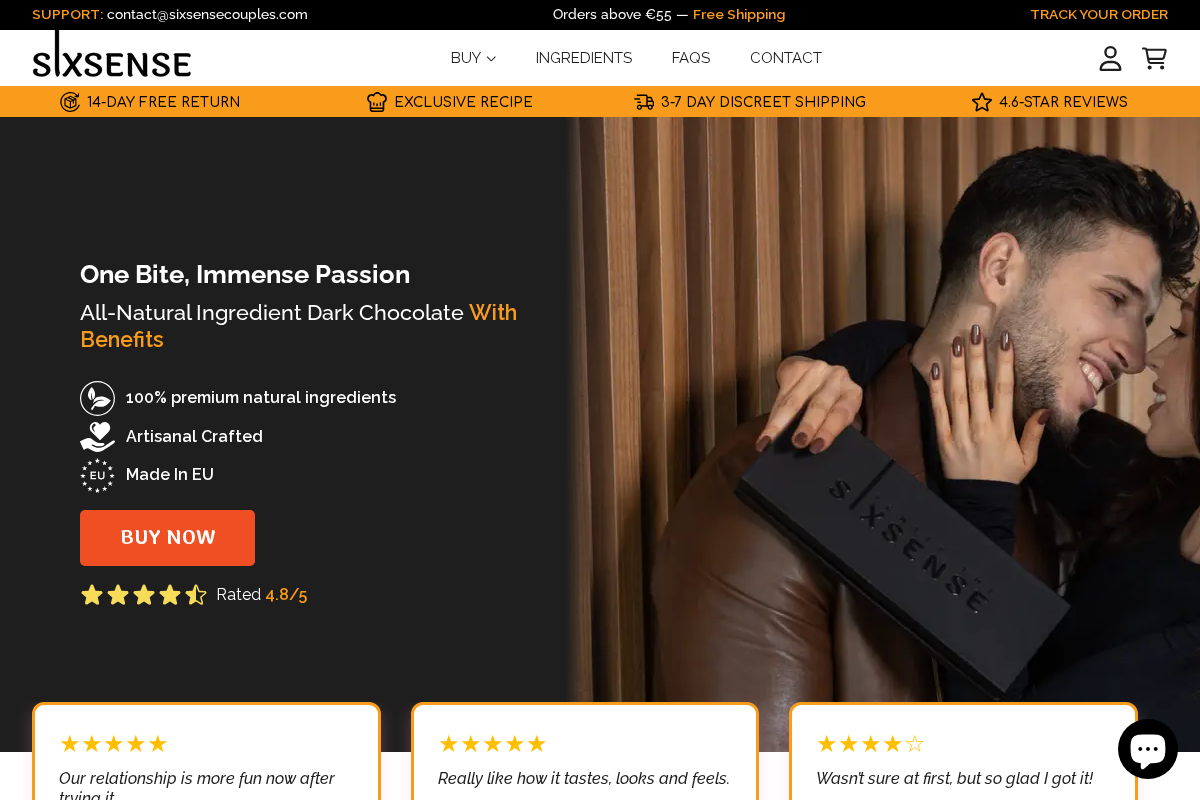The width and height of the screenshot is (1200, 800).
Task: Click the BUY NOW button
Action: tap(167, 537)
